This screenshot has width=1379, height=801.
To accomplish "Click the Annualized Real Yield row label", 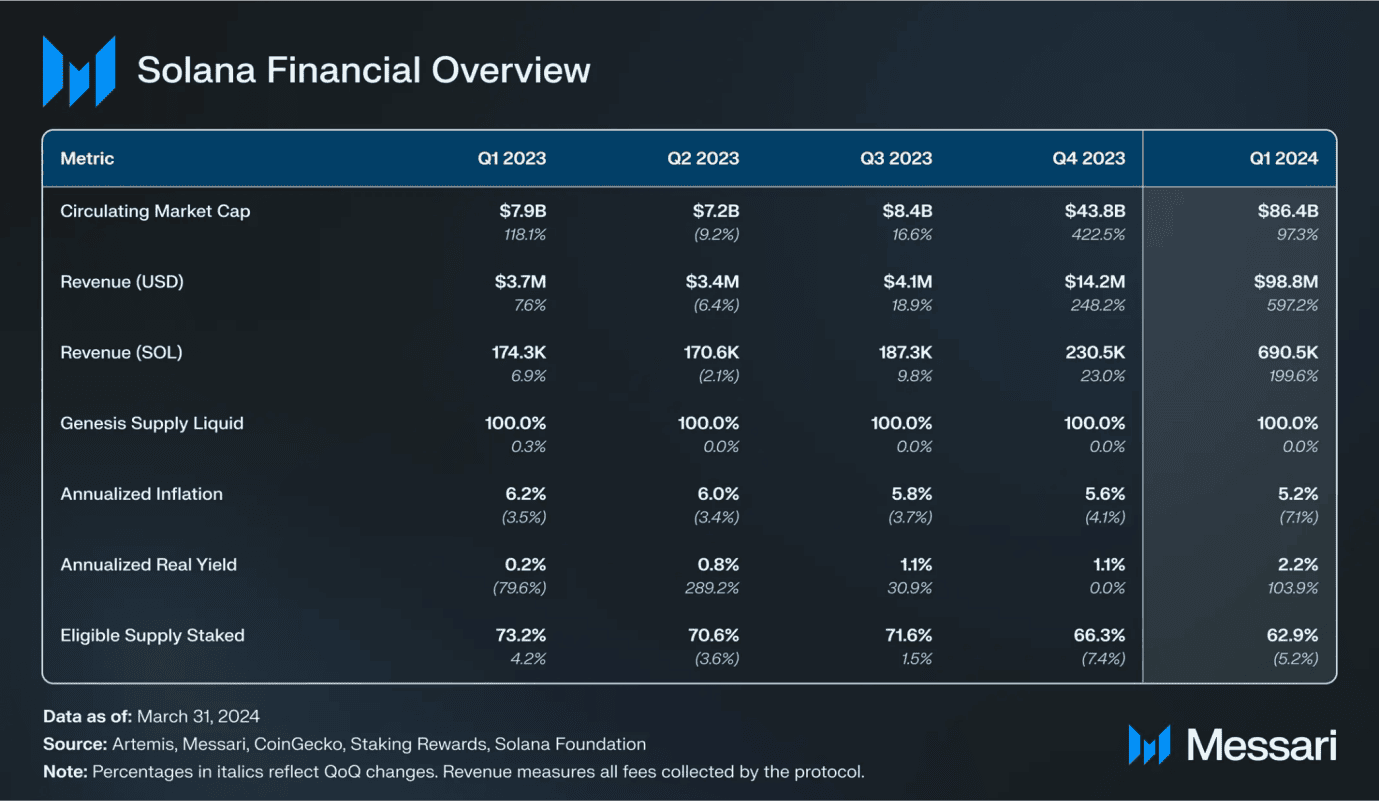I will coord(148,564).
